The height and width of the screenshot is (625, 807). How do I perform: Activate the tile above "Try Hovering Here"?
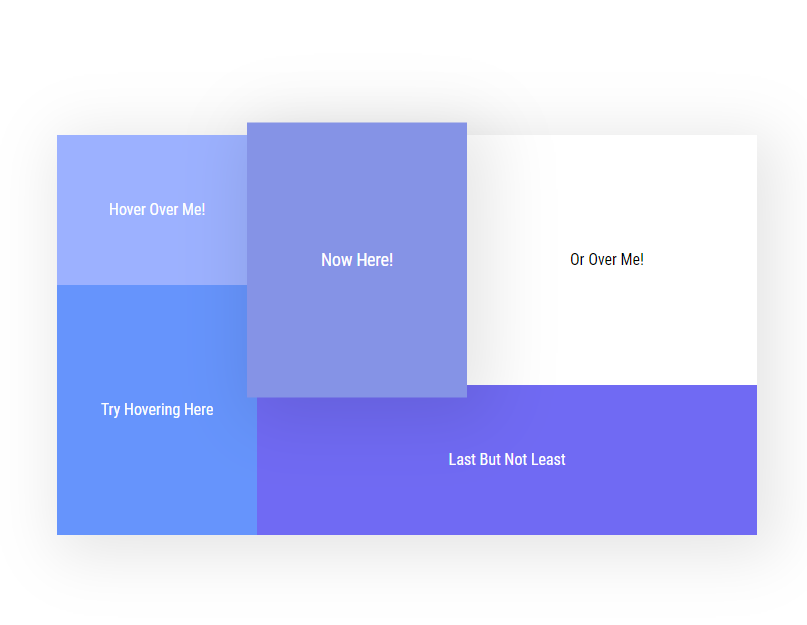[x=152, y=230]
